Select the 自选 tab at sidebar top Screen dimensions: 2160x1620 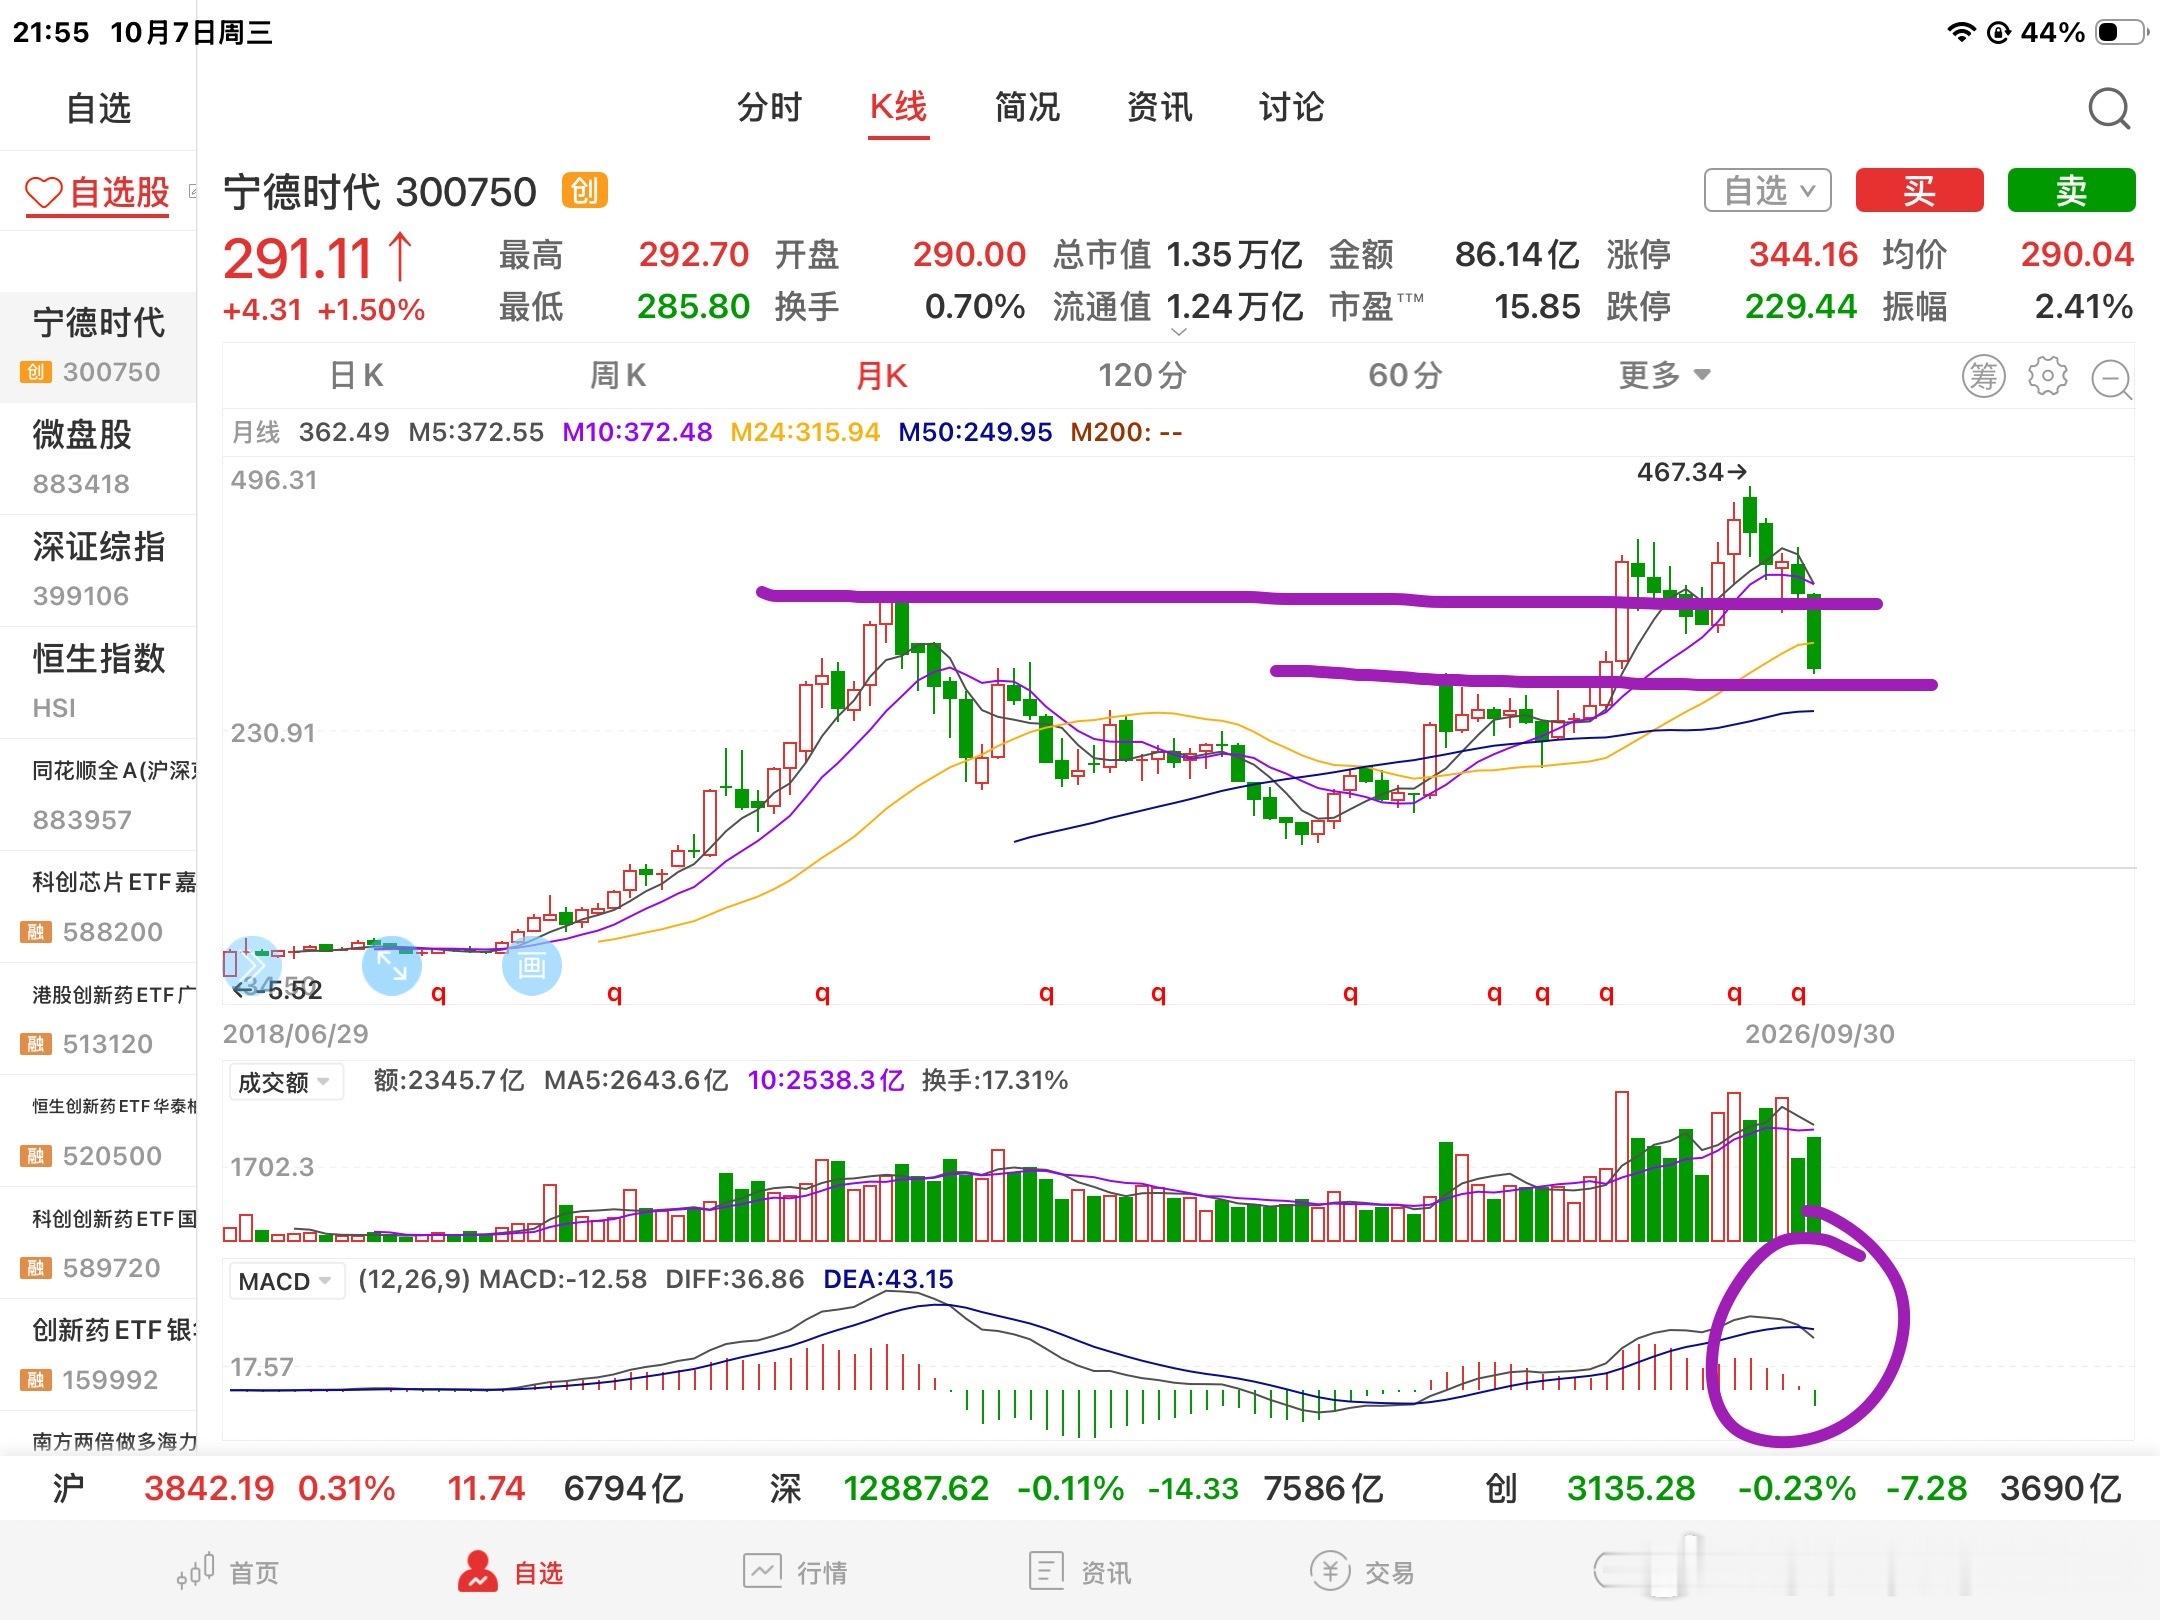point(98,108)
